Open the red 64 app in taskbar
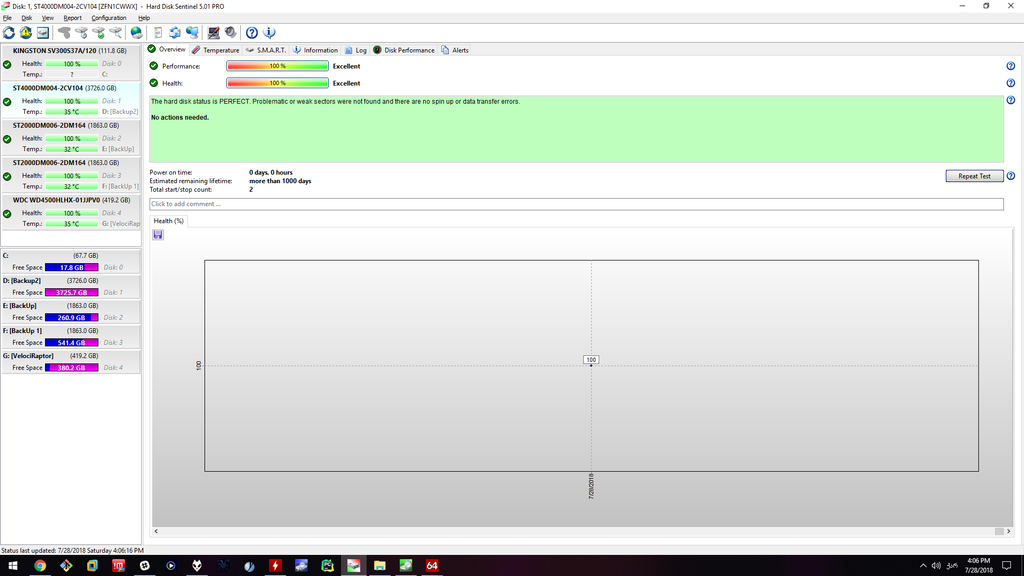 [x=432, y=566]
